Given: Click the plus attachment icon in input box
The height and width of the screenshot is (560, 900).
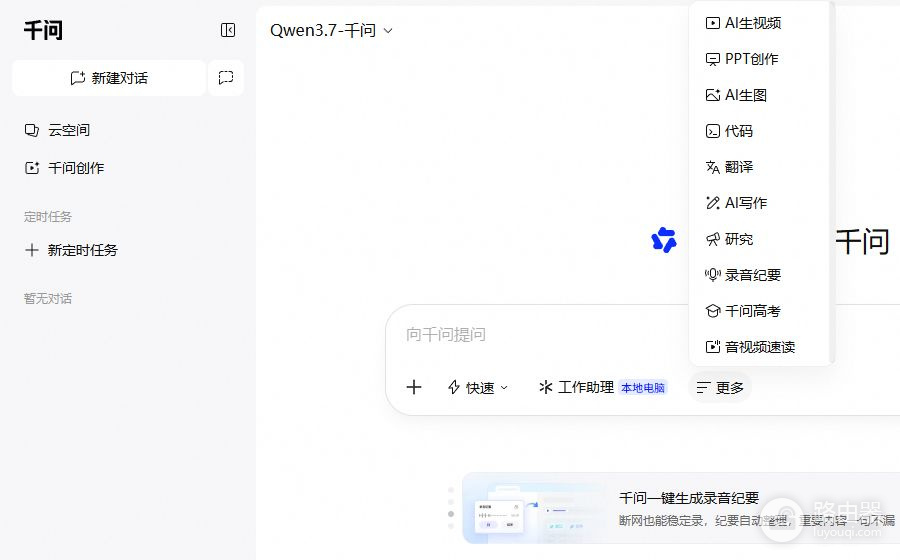Looking at the screenshot, I should tap(414, 388).
